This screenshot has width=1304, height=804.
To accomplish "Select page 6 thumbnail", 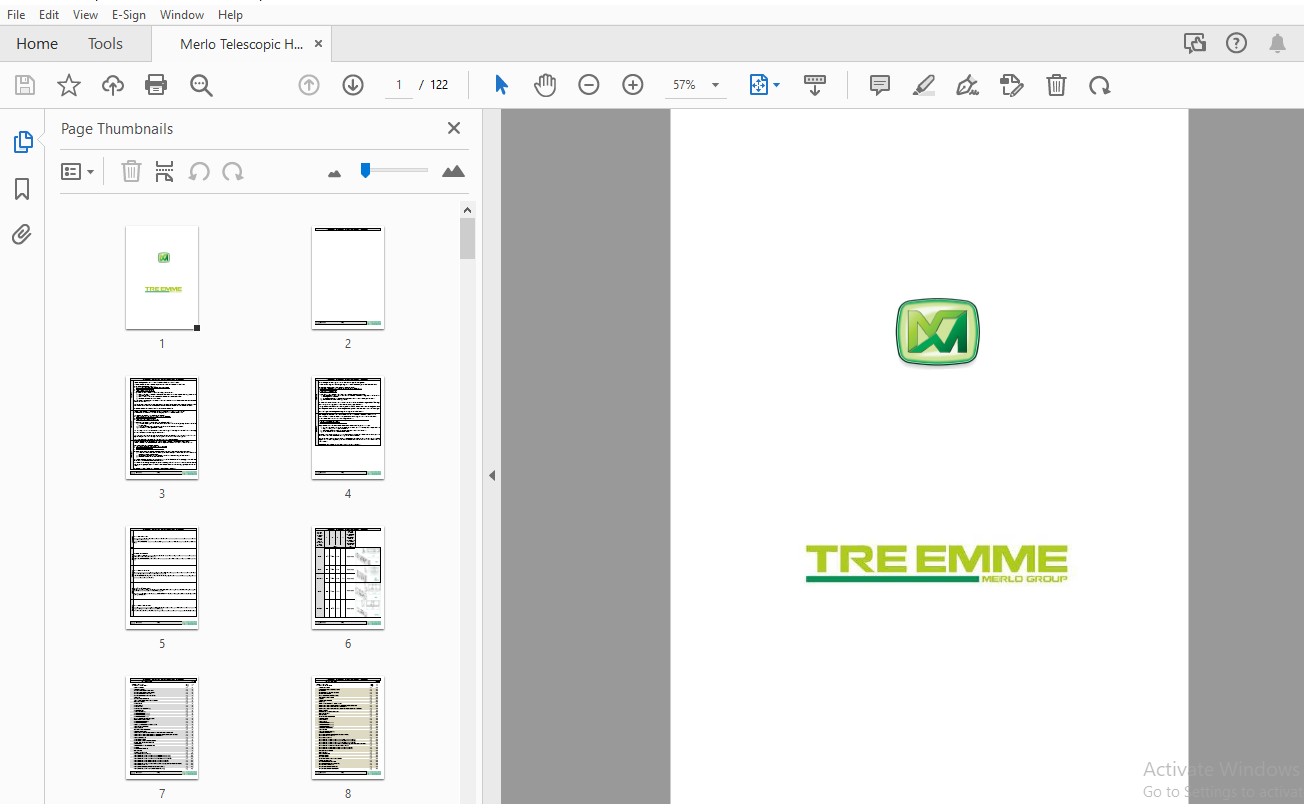I will tap(348, 578).
